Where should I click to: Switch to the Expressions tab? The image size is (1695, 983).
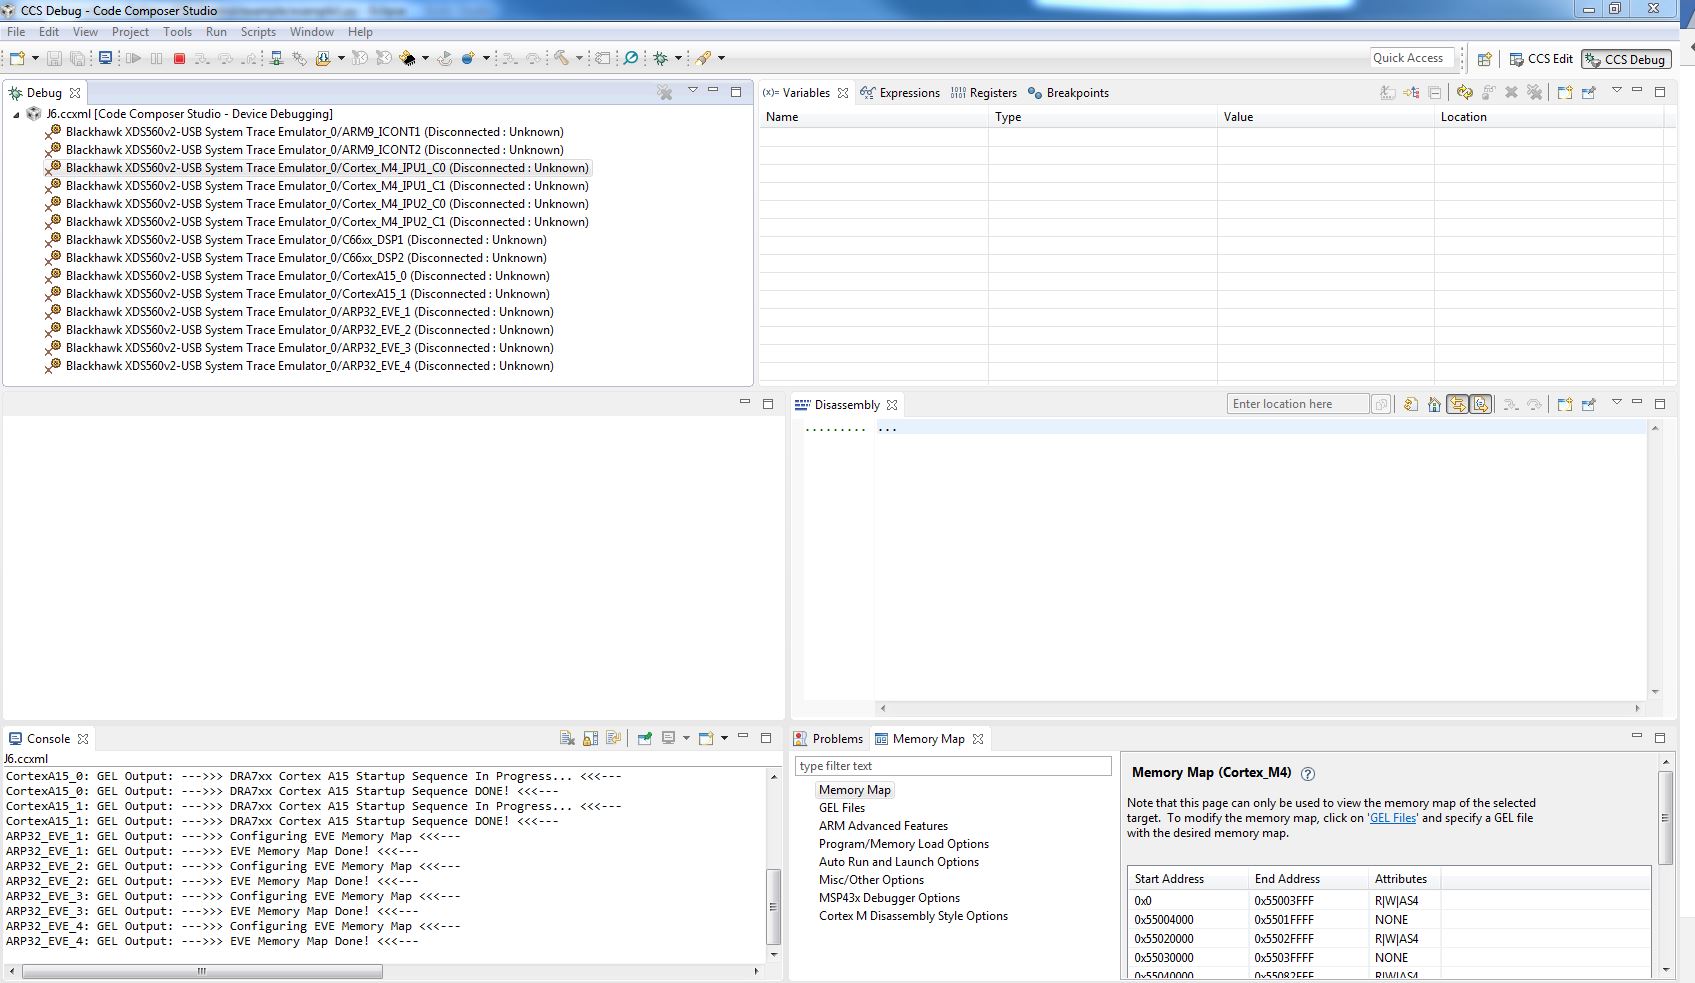(900, 93)
